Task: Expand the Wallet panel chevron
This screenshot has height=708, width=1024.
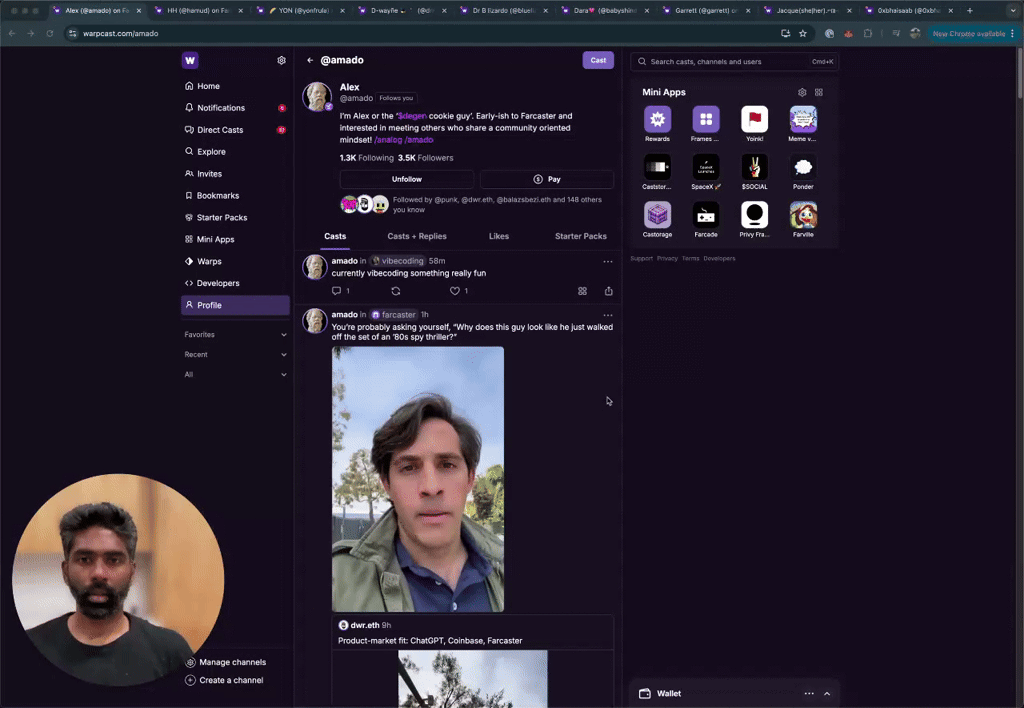Action: tap(827, 694)
